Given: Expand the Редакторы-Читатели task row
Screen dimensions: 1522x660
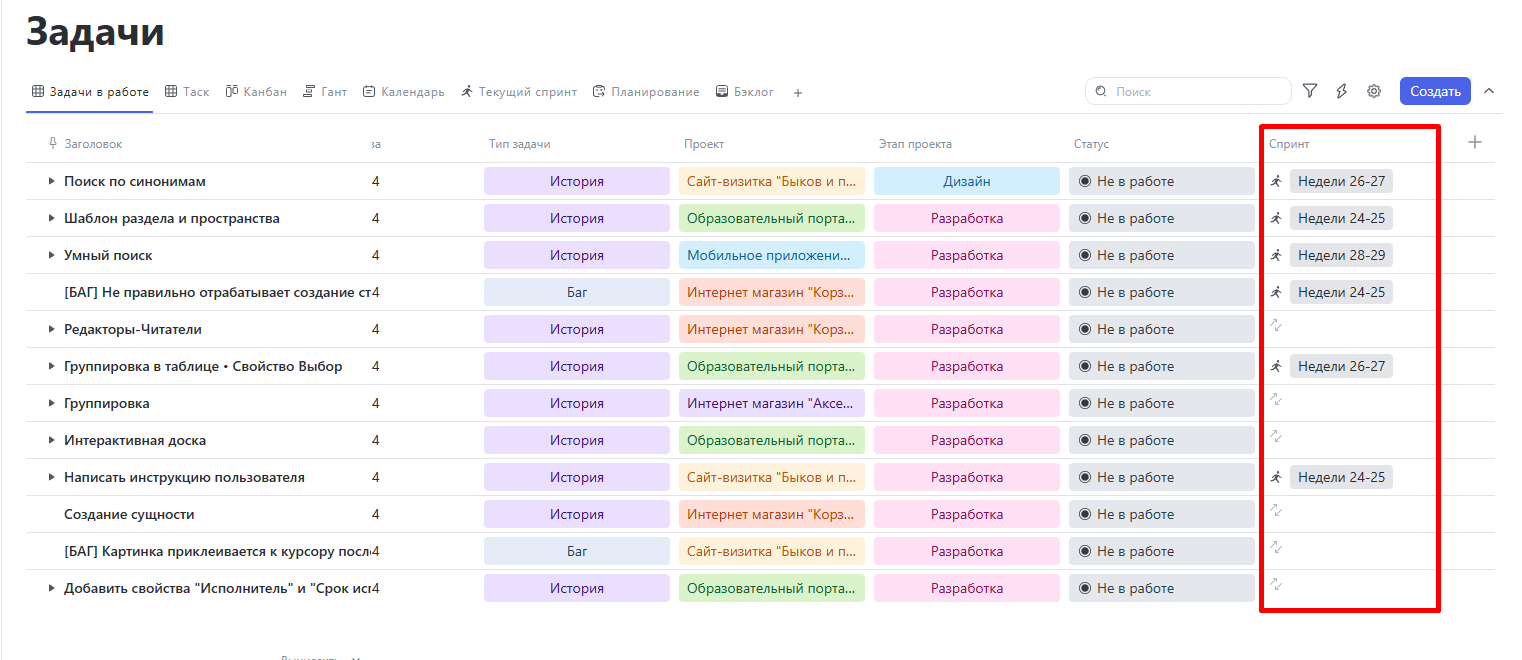Looking at the screenshot, I should 52,329.
